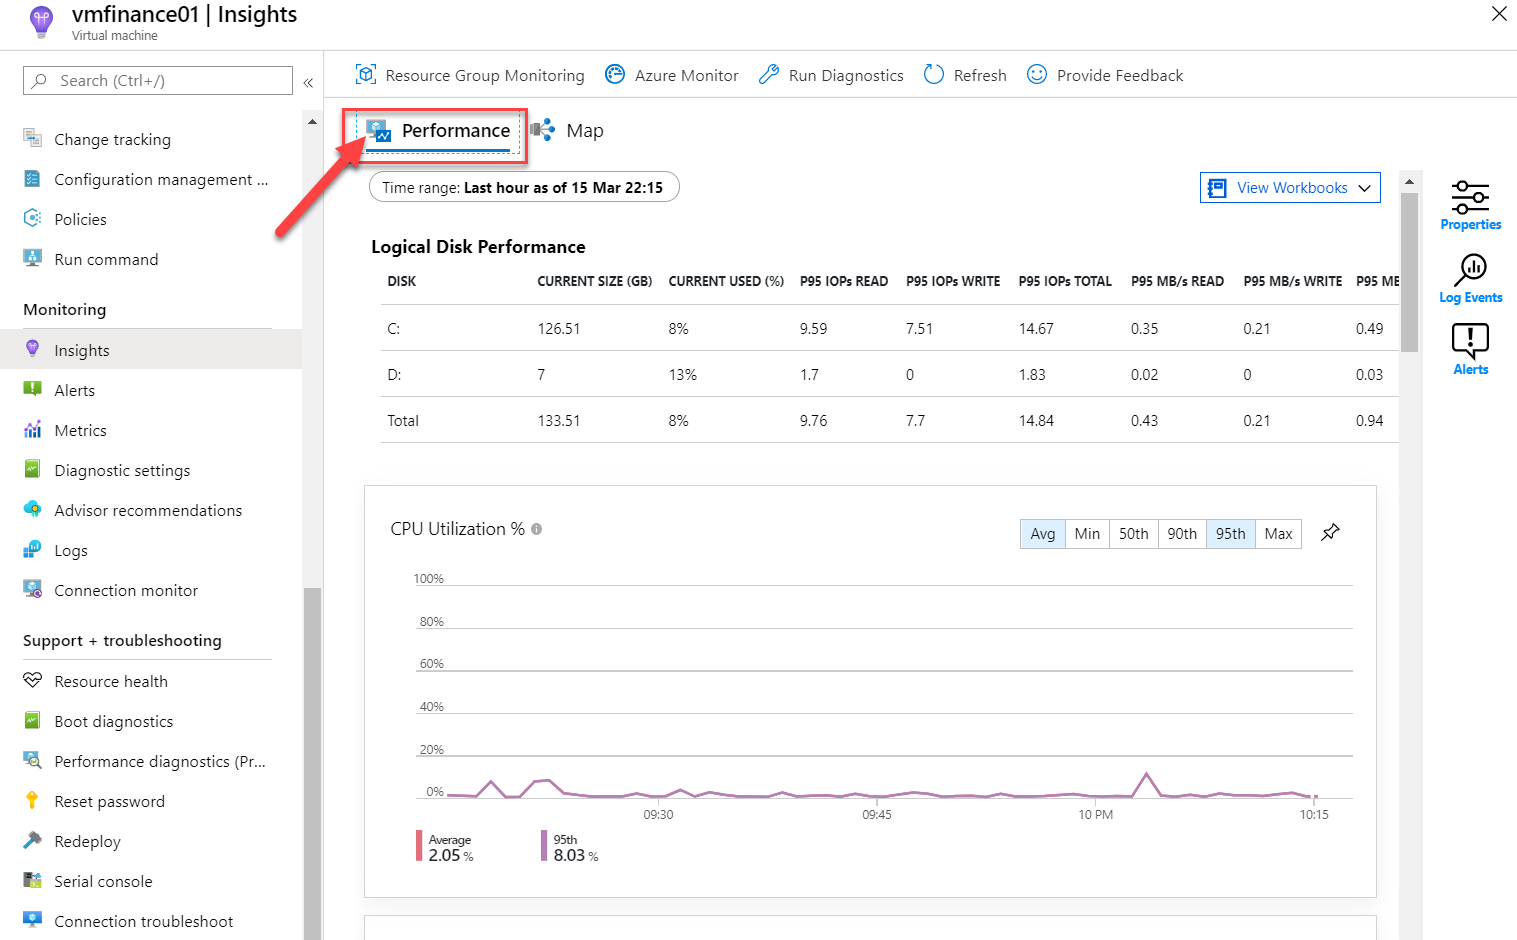Toggle the Min aggregation
This screenshot has width=1517, height=940.
coord(1087,534)
